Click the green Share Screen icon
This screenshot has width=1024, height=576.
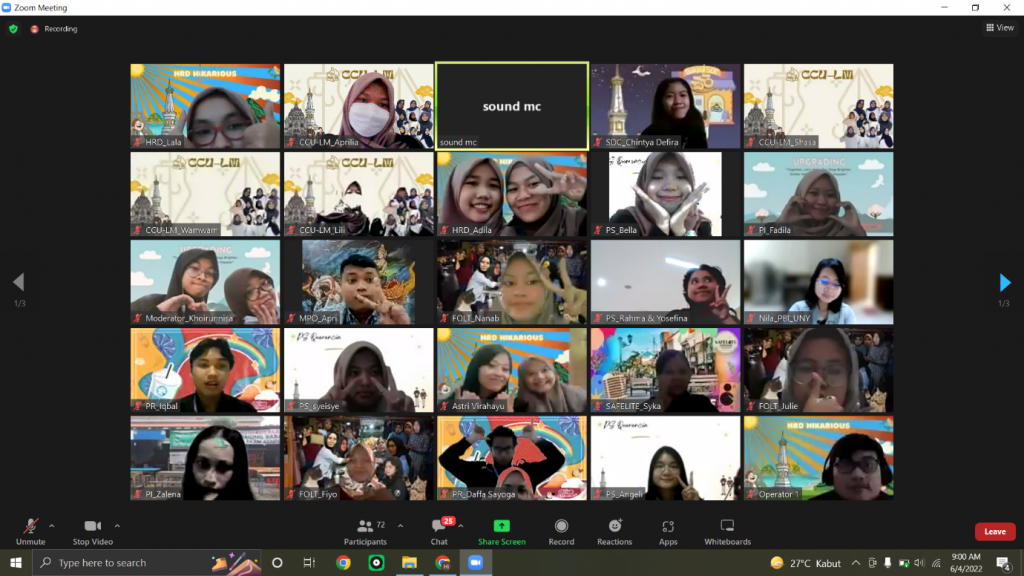pyautogui.click(x=501, y=526)
